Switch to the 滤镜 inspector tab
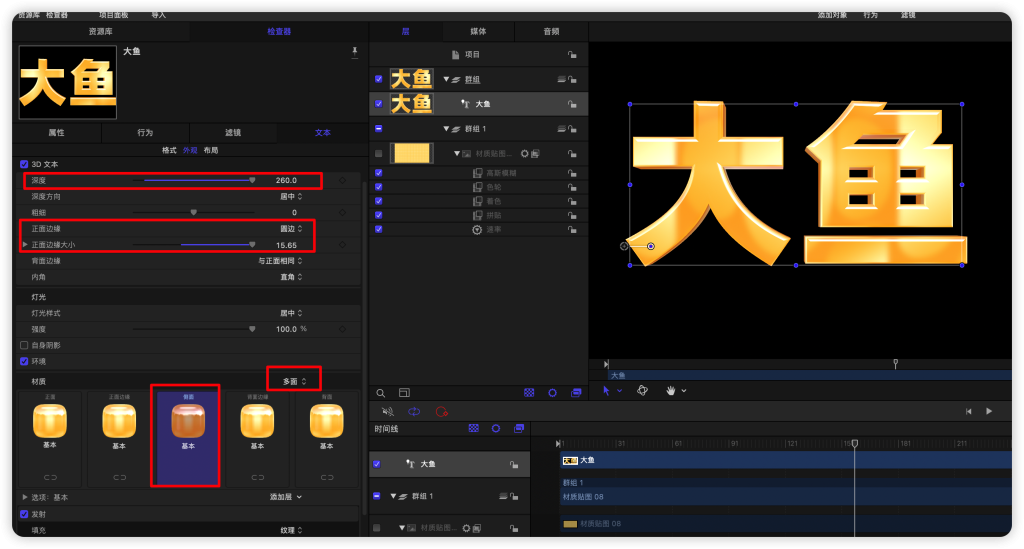Viewport: 1024px width, 549px height. click(x=233, y=132)
